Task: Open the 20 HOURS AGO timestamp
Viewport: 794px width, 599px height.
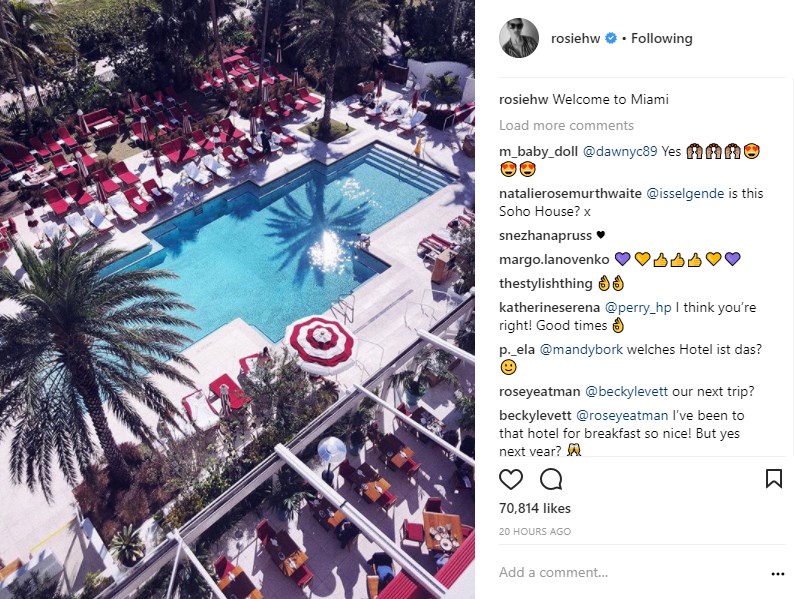Action: [x=535, y=532]
